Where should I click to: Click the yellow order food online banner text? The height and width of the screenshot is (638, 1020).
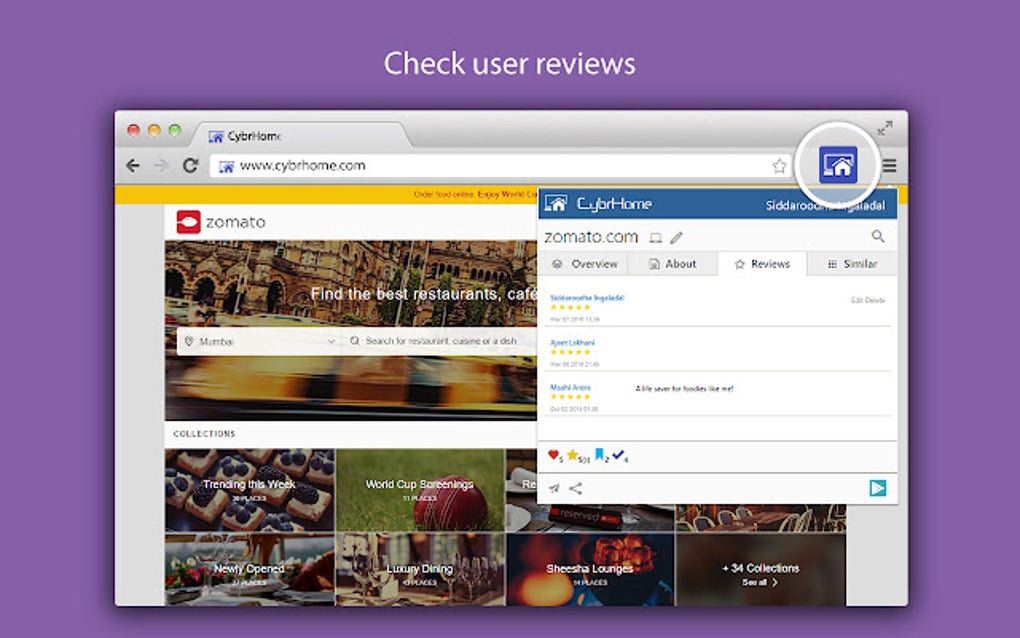[x=475, y=194]
